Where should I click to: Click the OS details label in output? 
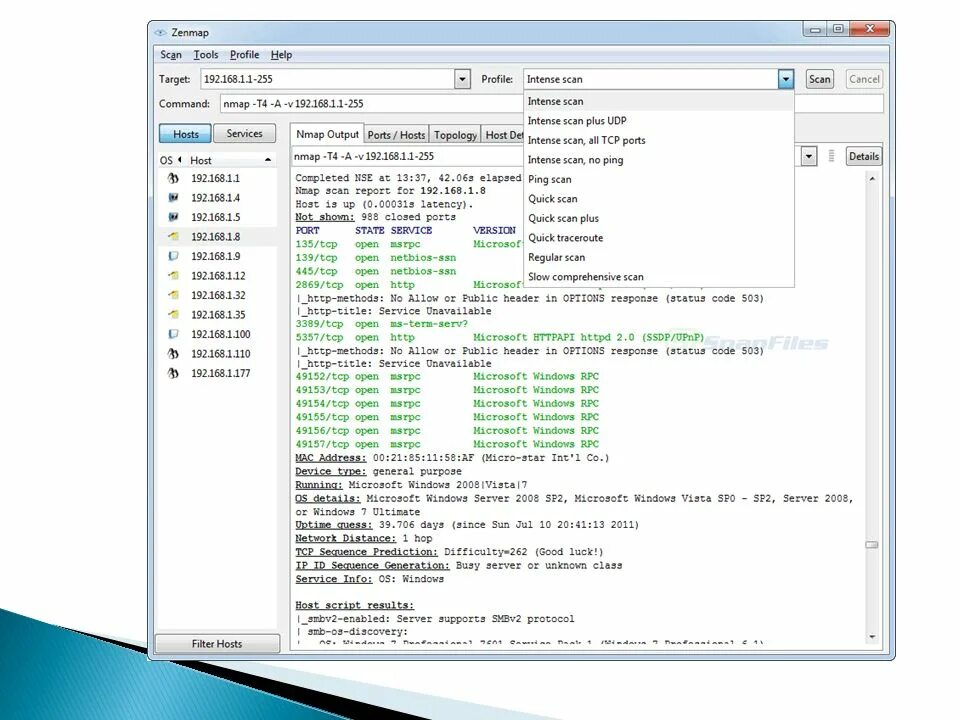[x=328, y=498]
